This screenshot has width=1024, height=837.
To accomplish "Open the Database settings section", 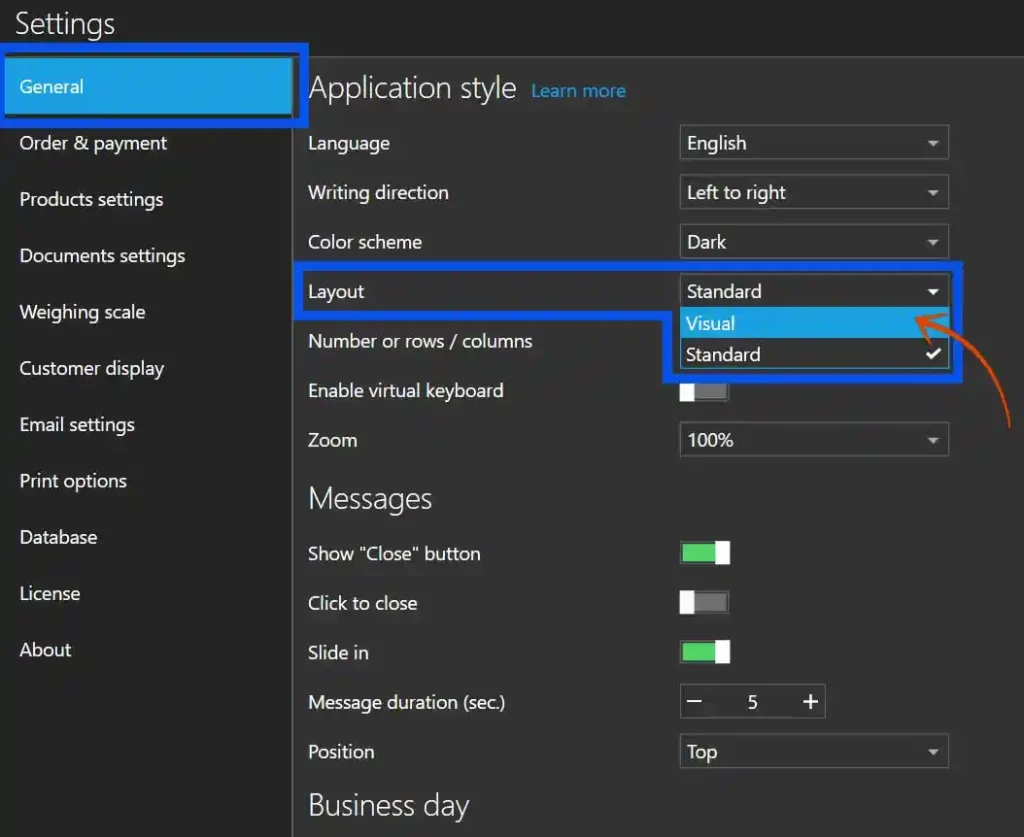I will 57,537.
